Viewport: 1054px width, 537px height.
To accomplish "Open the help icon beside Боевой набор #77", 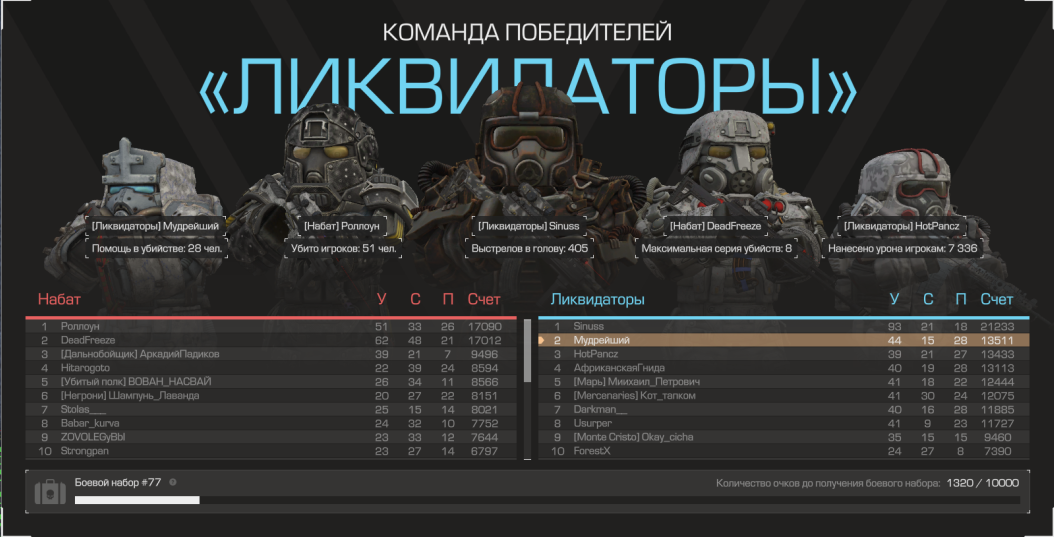I will pyautogui.click(x=173, y=482).
